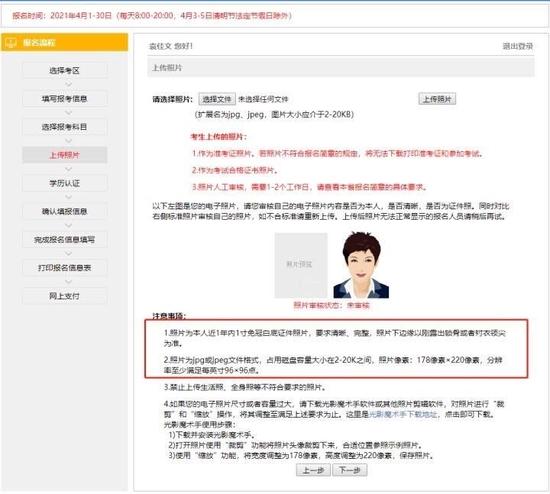Click the 上一步 previous step button
Screen dimensions: 550x494
(313, 470)
